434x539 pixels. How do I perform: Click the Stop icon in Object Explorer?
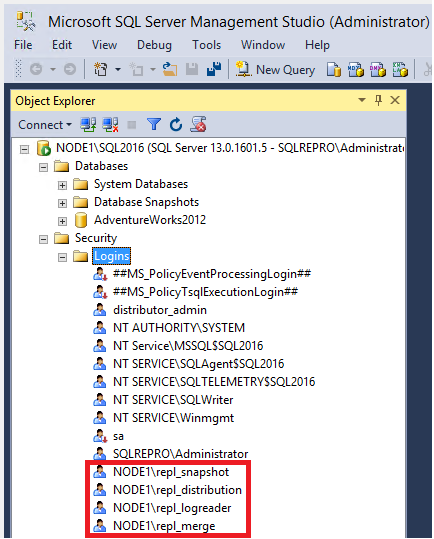pos(132,125)
